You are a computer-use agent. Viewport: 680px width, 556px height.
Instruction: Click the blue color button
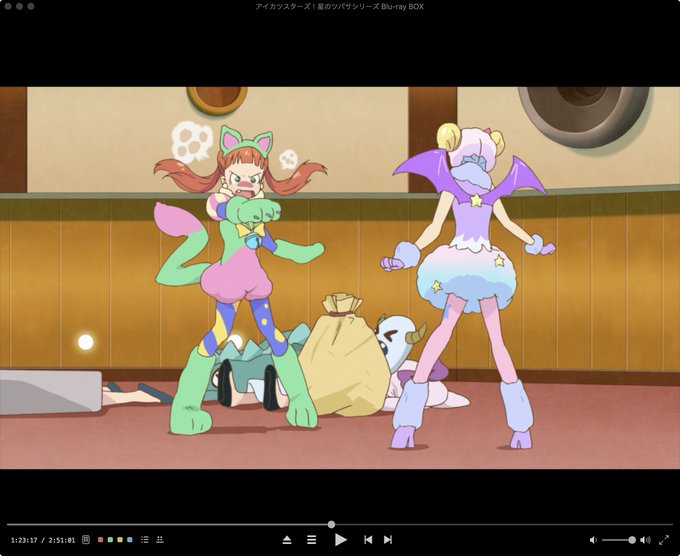[x=130, y=540]
